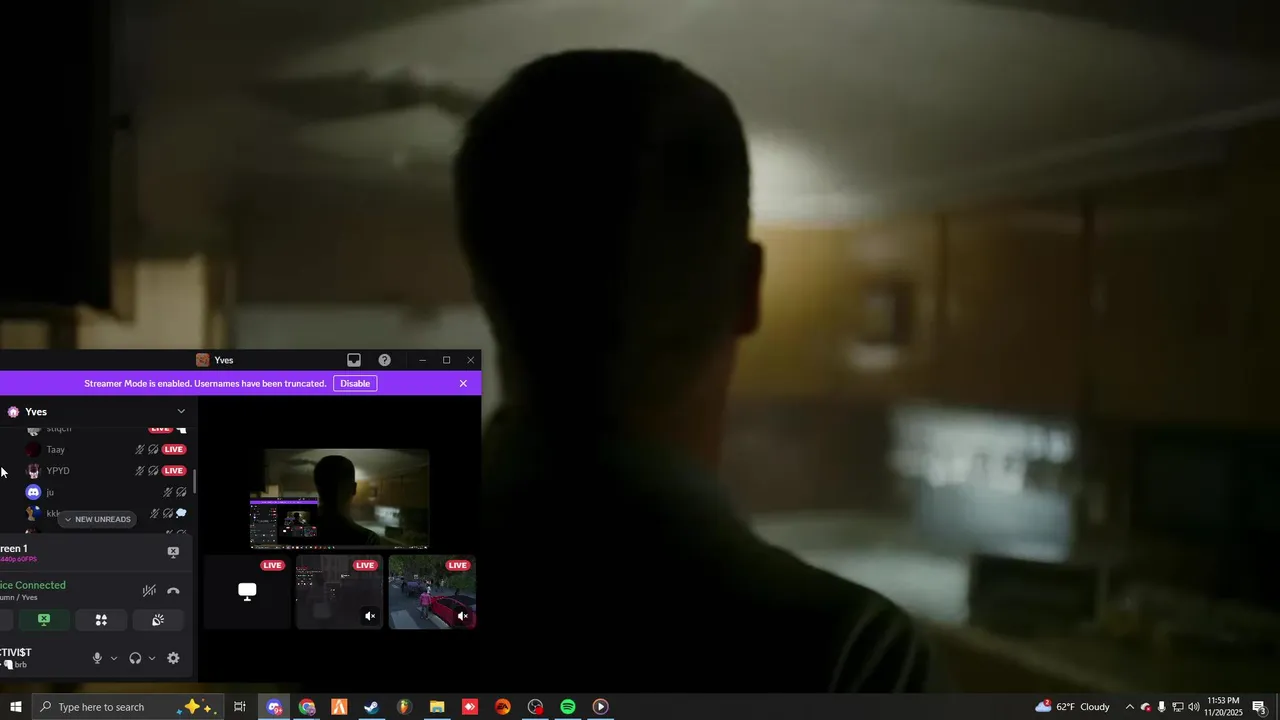The image size is (1280, 720).
Task: Select user Taay in voice channel
Action: pos(56,450)
